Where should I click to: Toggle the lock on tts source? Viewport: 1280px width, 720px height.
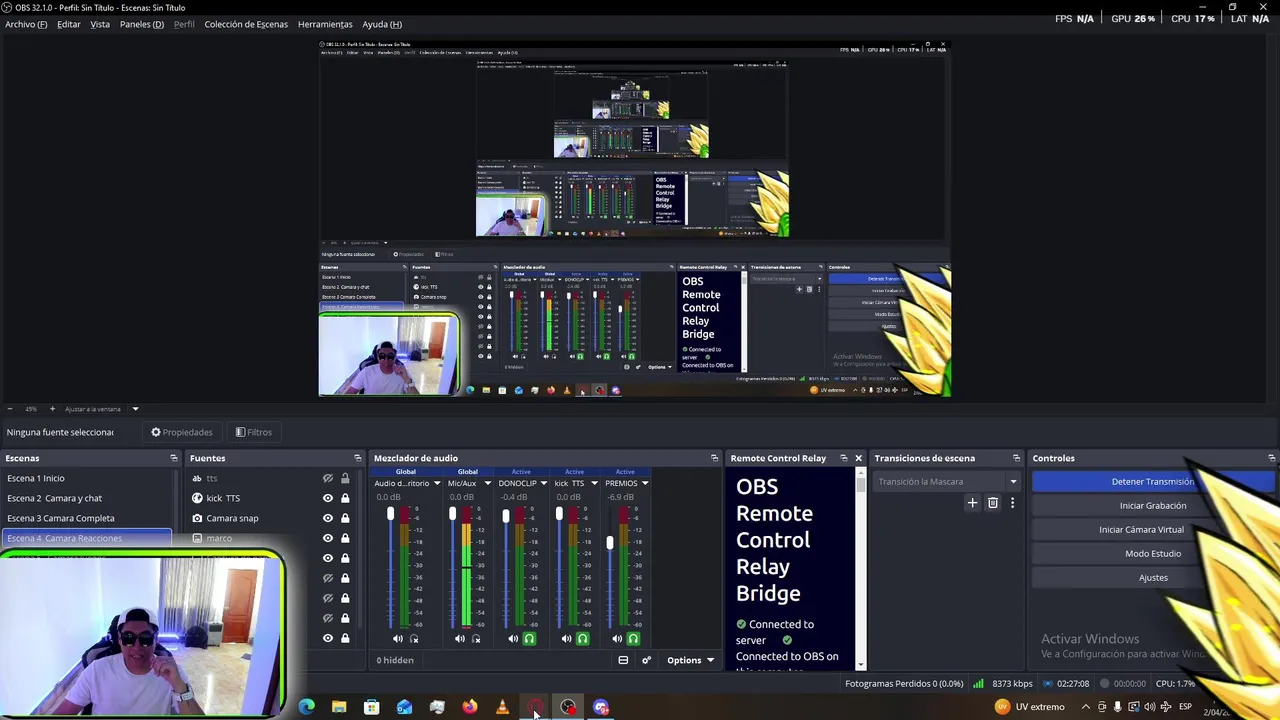345,478
